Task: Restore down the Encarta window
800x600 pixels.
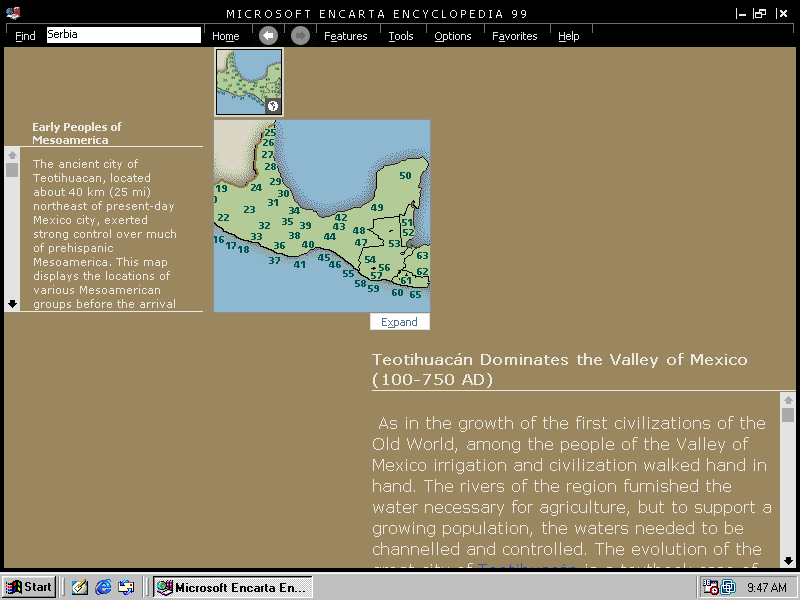Action: [x=760, y=14]
